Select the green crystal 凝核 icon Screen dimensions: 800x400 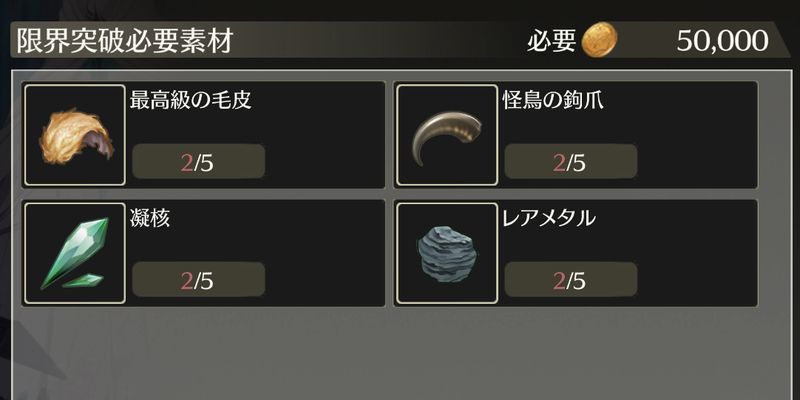click(75, 254)
